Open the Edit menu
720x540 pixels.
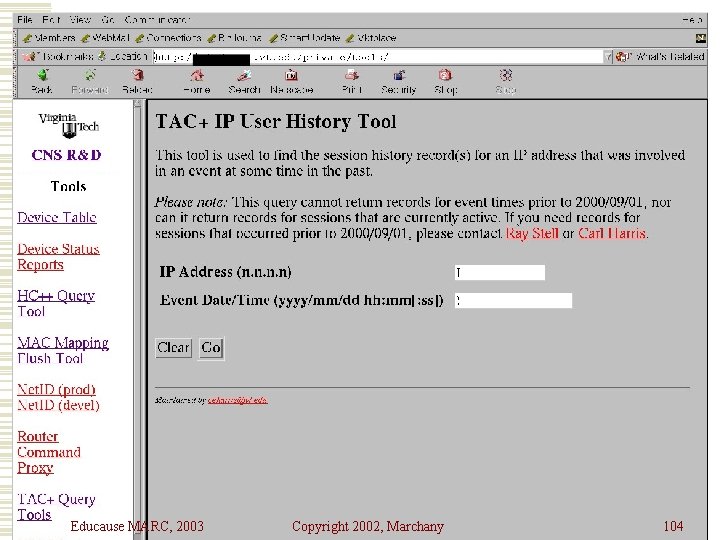(x=51, y=20)
